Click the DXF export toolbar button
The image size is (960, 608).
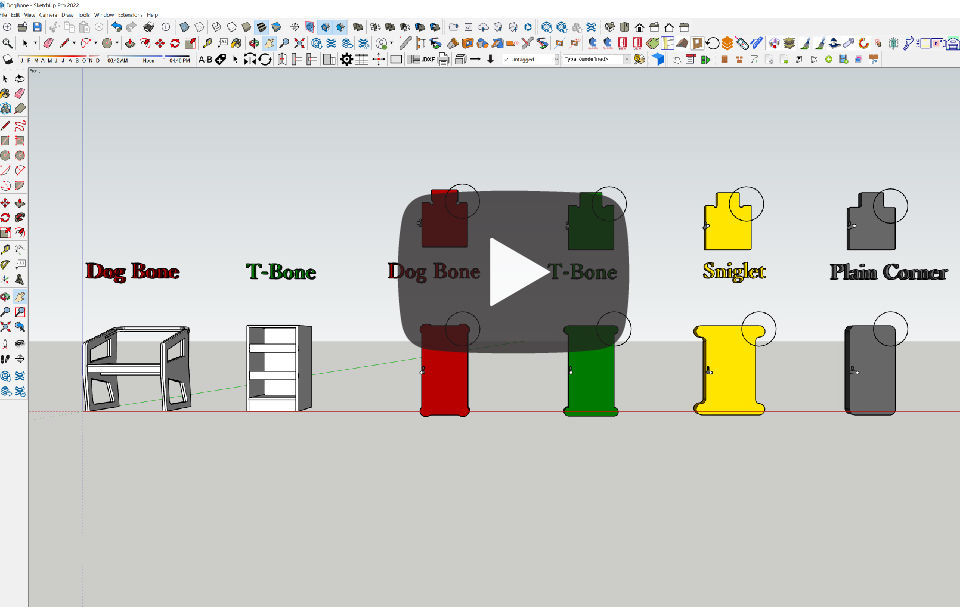pos(429,59)
